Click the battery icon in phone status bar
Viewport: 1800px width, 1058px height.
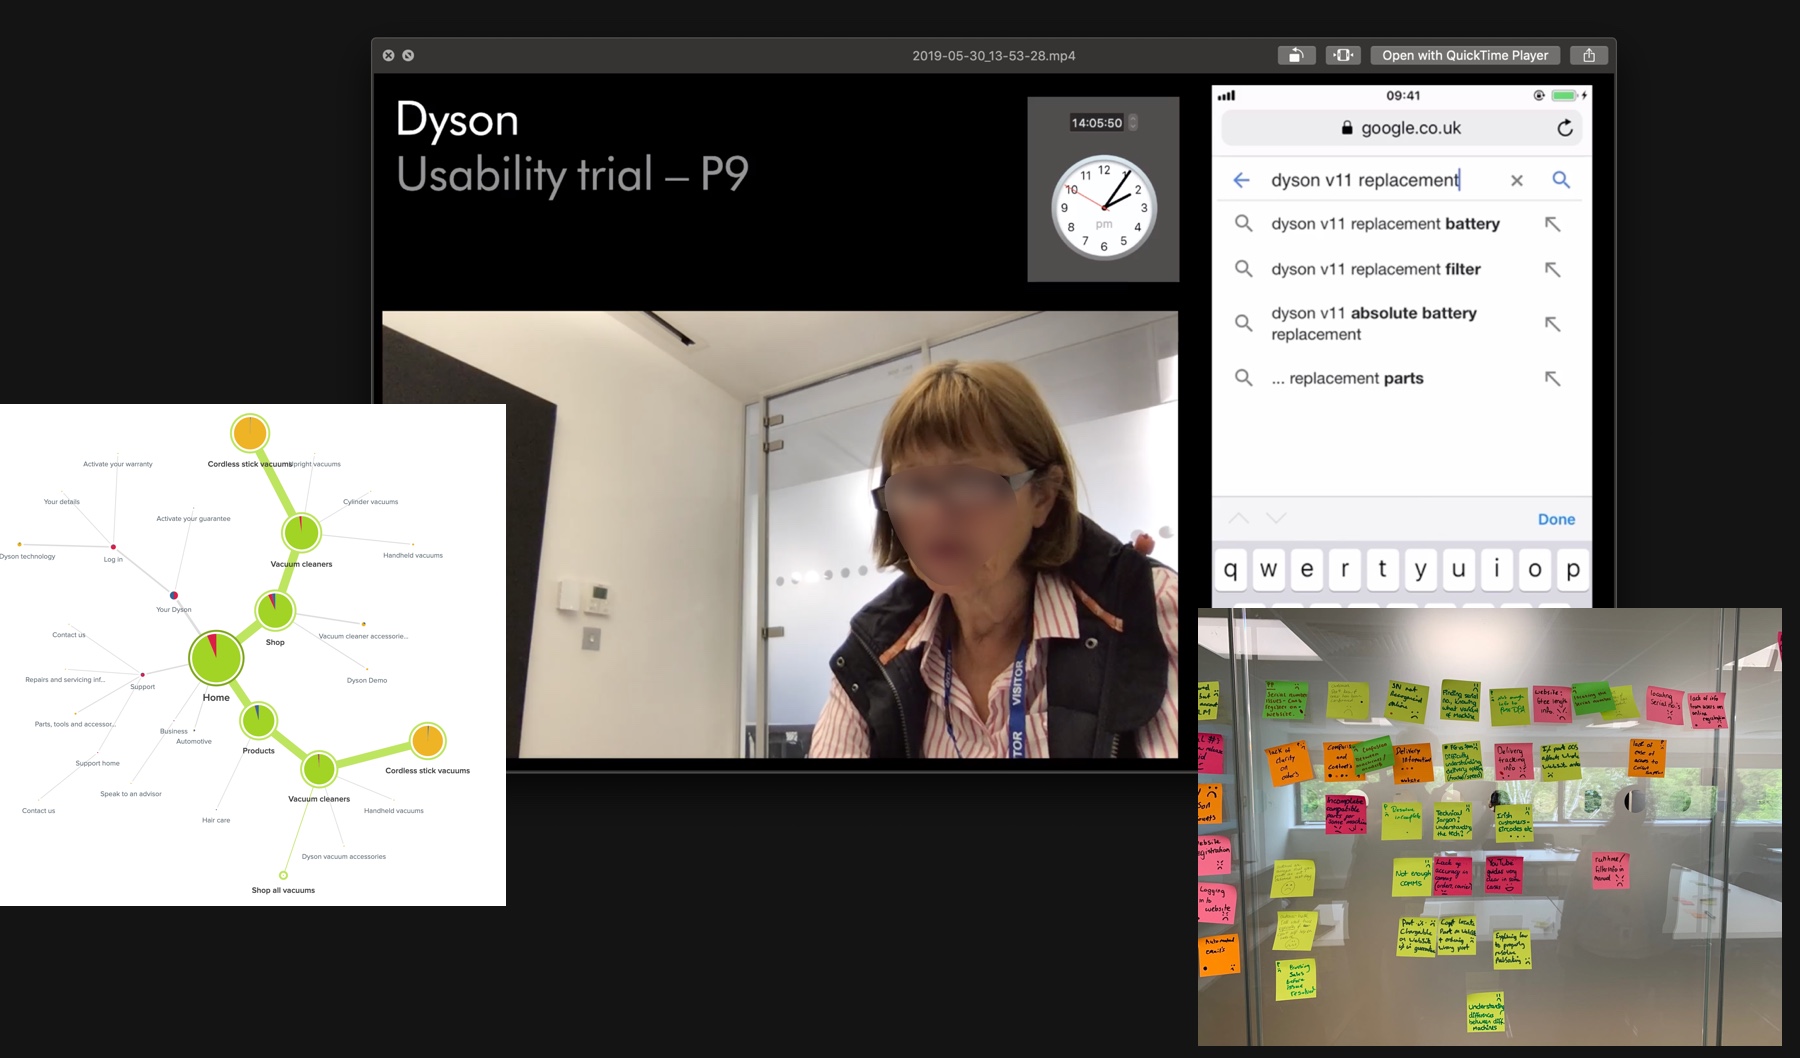(1564, 96)
